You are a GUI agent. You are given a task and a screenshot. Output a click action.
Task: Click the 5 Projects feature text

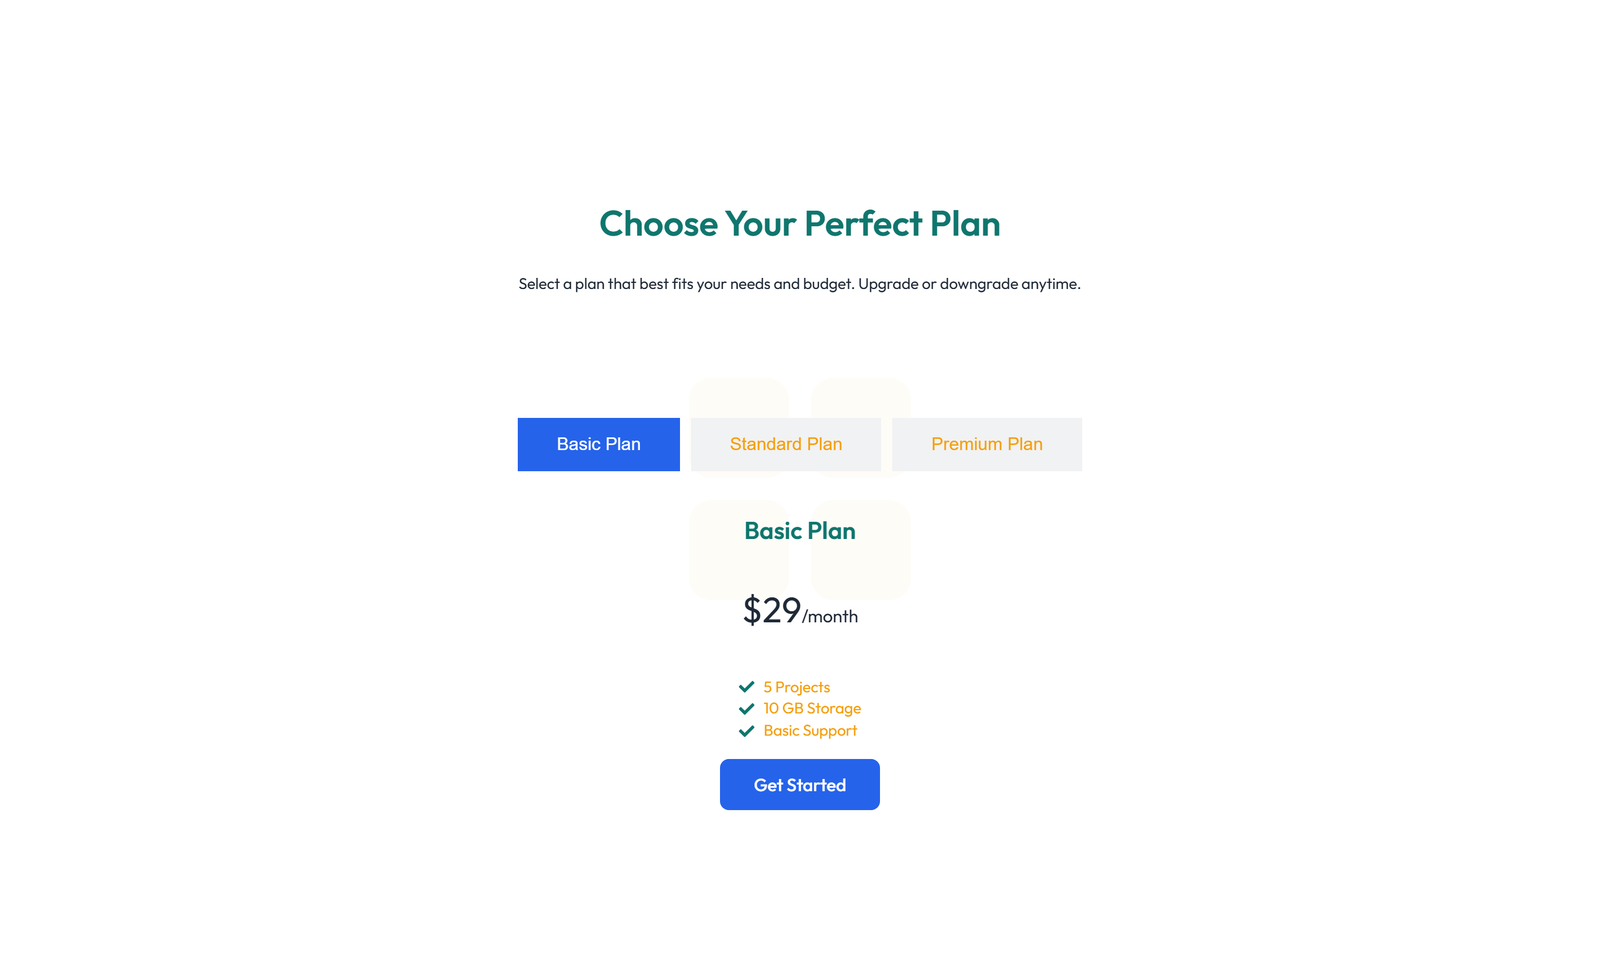tap(795, 687)
